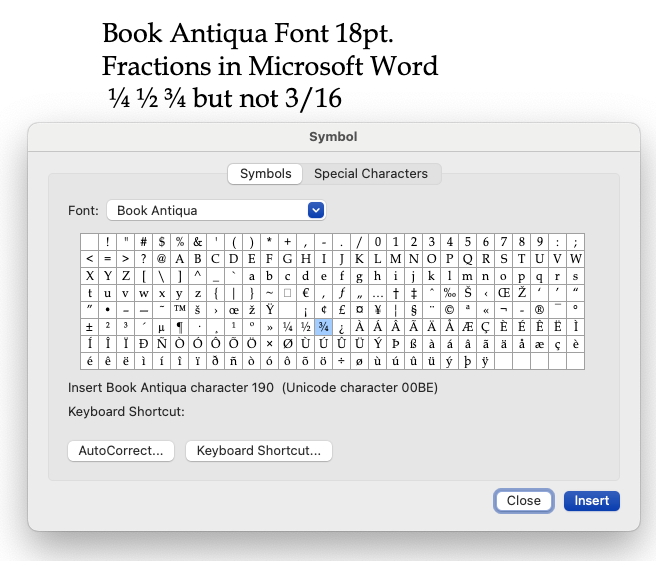
Task: Open the Keyboard Shortcut... dialog button
Action: 259,451
